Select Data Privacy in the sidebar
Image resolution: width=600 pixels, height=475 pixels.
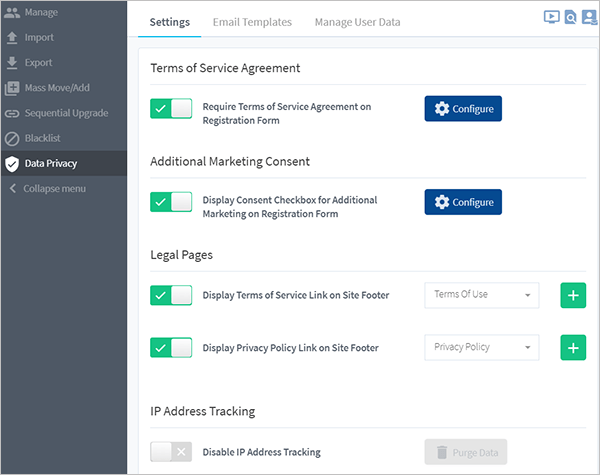(x=64, y=163)
